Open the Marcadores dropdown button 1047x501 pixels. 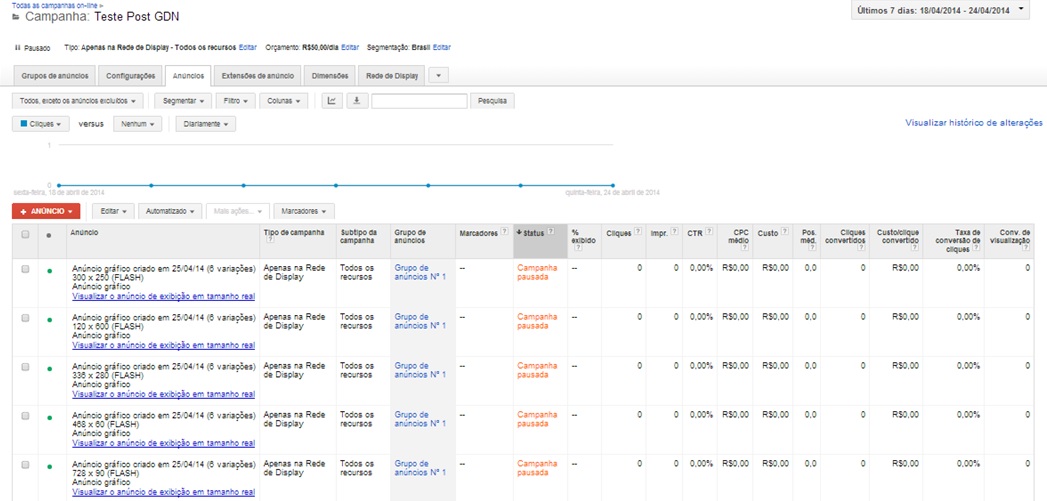304,211
